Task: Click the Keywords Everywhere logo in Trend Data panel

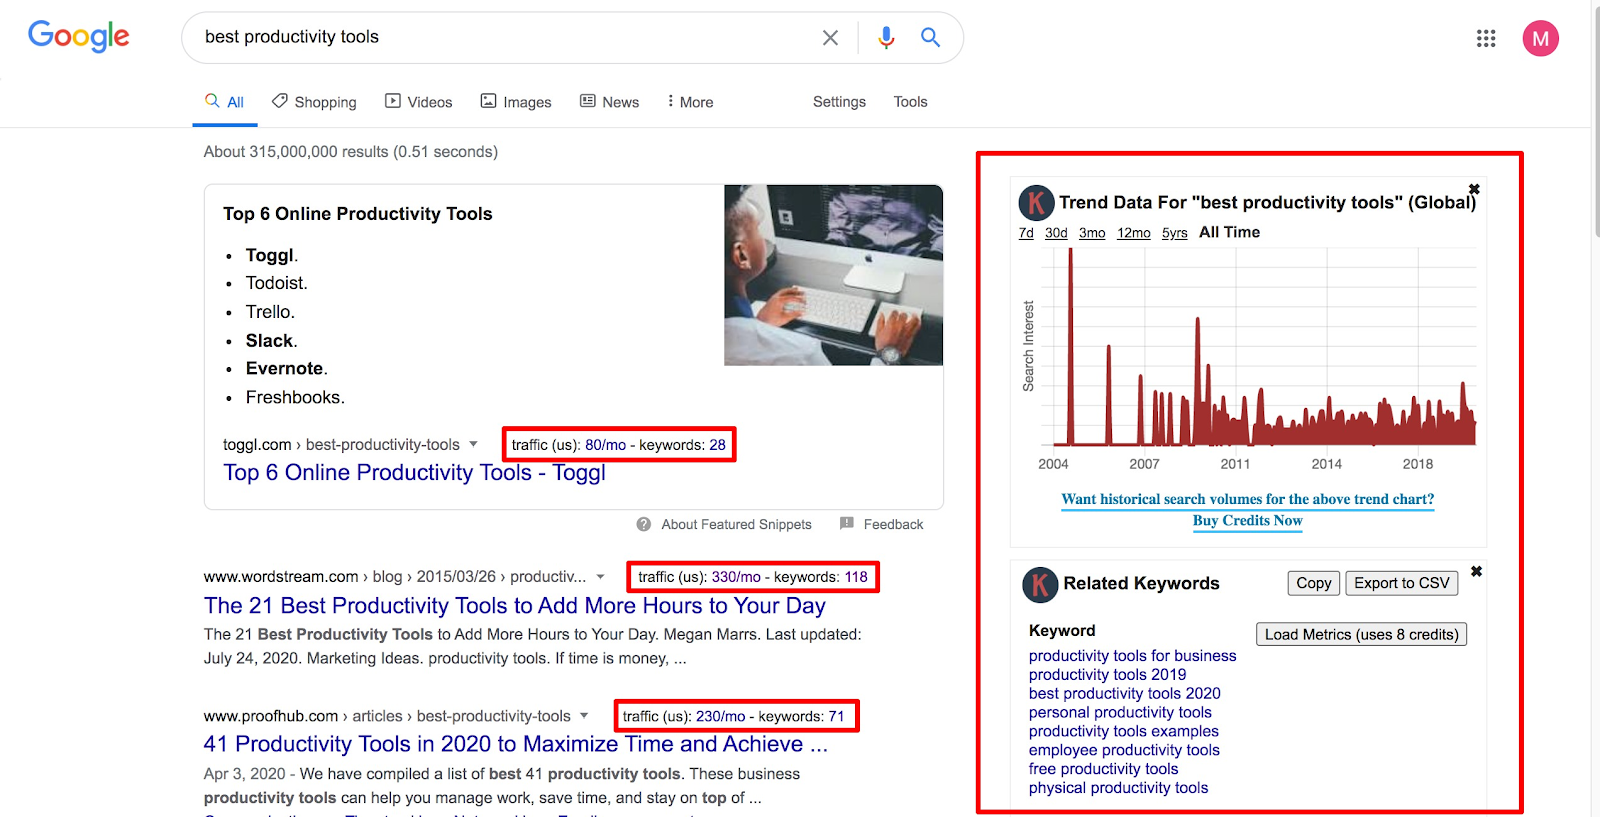Action: 1037,203
